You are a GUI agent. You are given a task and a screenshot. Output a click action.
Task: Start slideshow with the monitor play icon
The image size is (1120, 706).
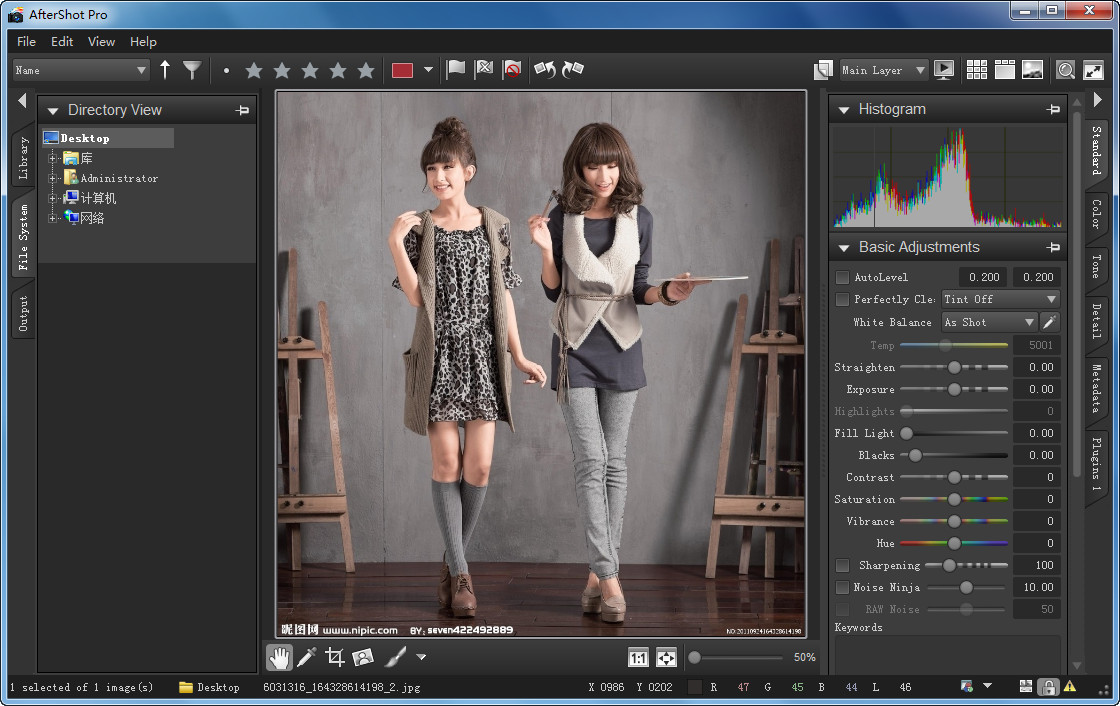click(x=943, y=70)
